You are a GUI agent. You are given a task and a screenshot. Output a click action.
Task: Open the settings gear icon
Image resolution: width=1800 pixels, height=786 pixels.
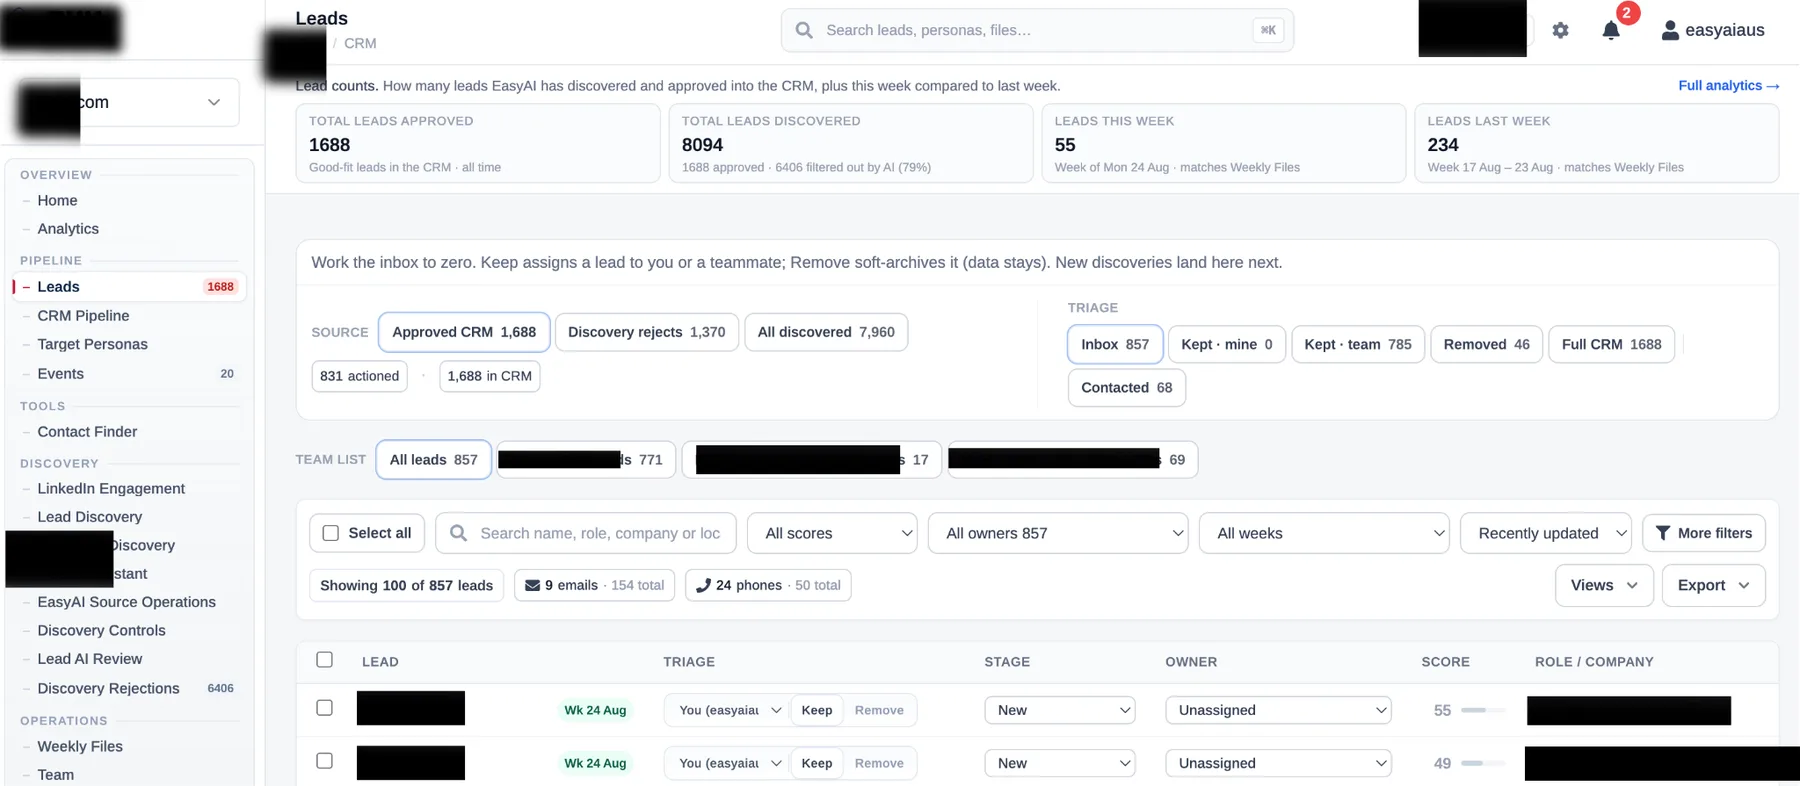coord(1560,30)
